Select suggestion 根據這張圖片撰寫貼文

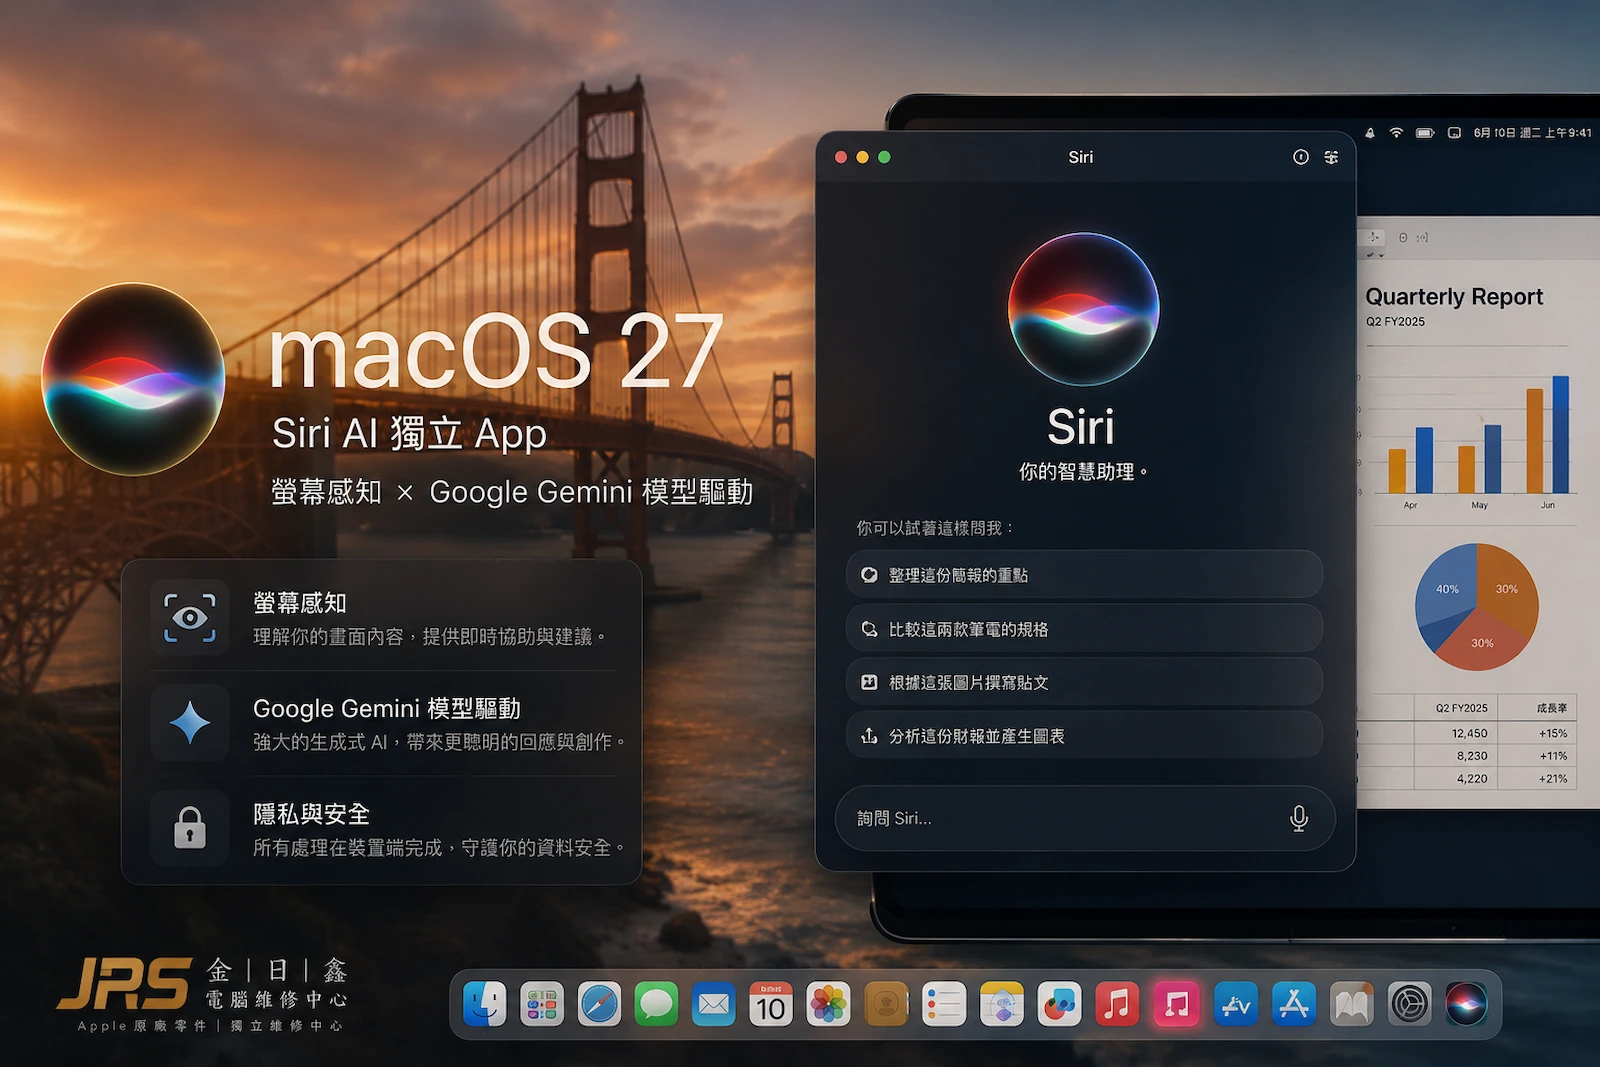1084,682
